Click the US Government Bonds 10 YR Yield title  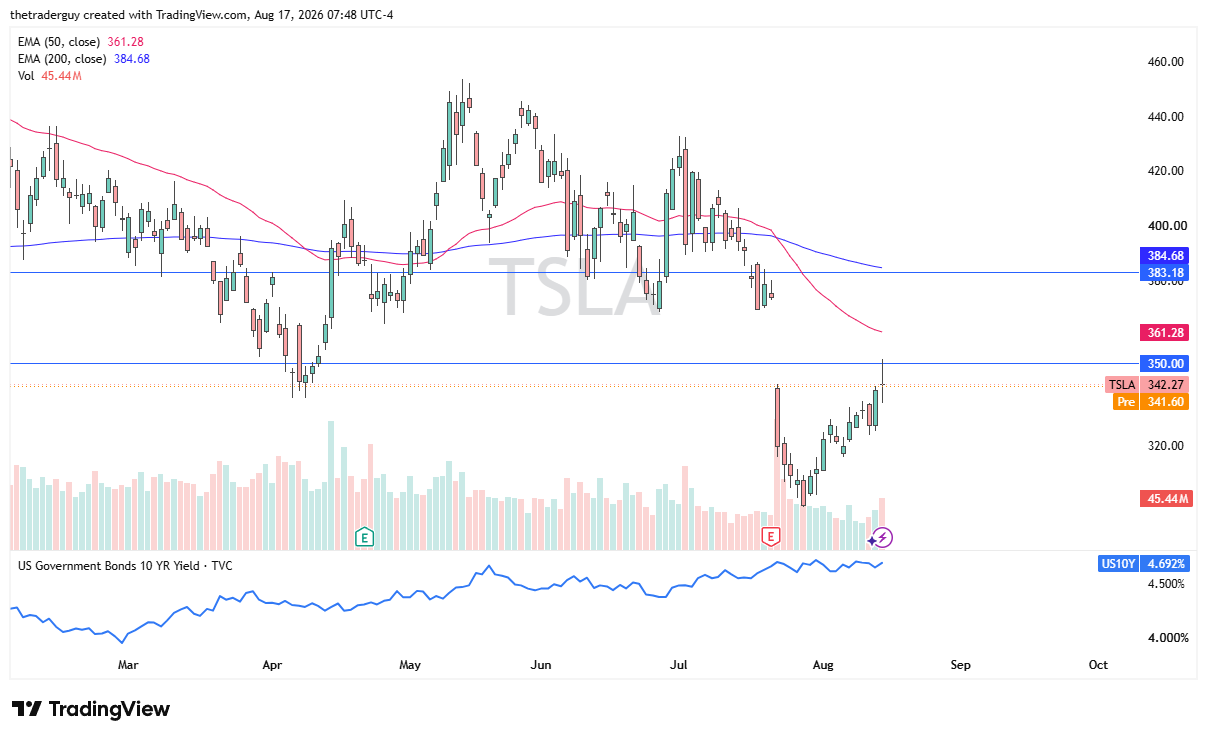[125, 565]
